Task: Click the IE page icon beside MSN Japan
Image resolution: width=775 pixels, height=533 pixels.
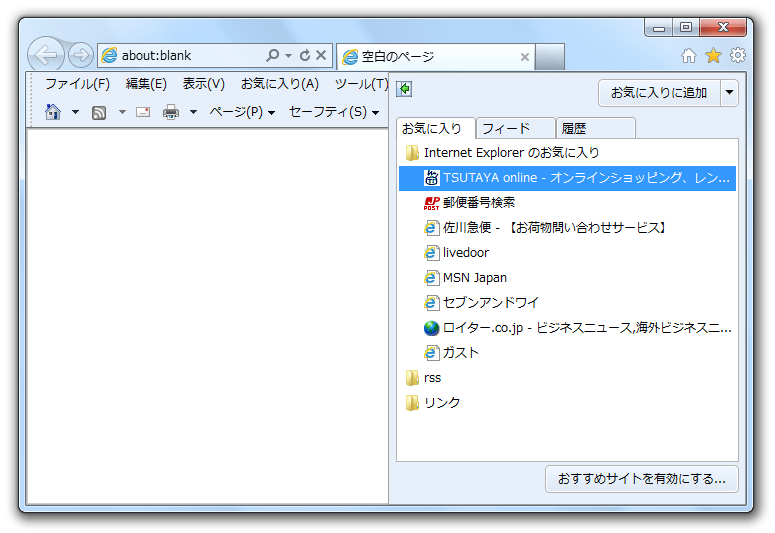Action: (431, 278)
